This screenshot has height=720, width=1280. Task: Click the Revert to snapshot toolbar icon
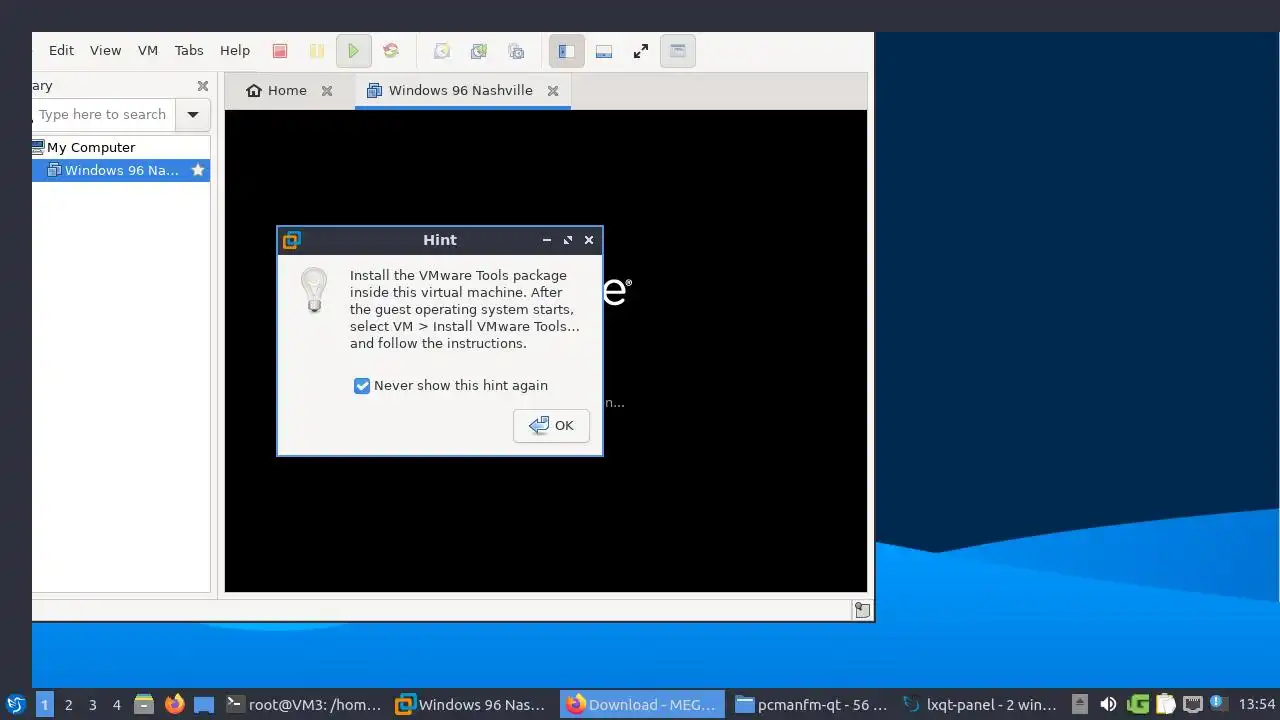pos(479,51)
